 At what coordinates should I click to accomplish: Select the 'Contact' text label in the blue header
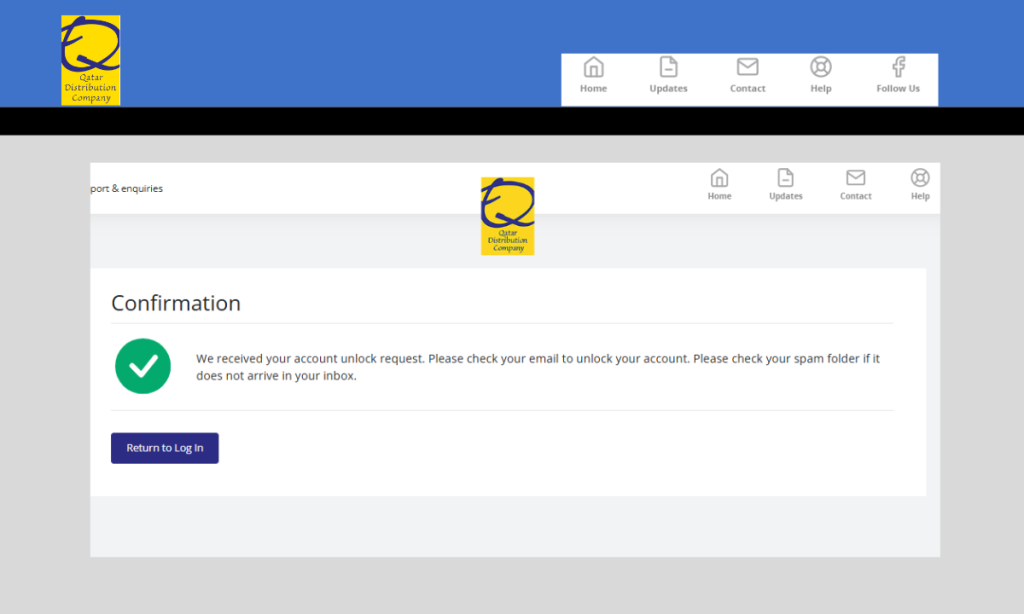747,89
